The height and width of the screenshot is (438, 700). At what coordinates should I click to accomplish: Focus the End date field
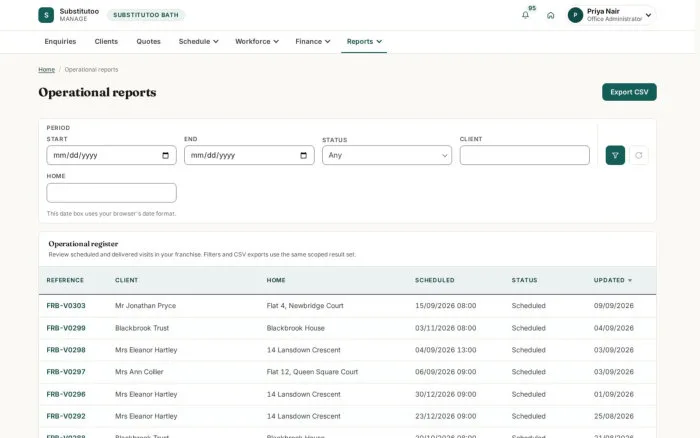click(x=249, y=155)
